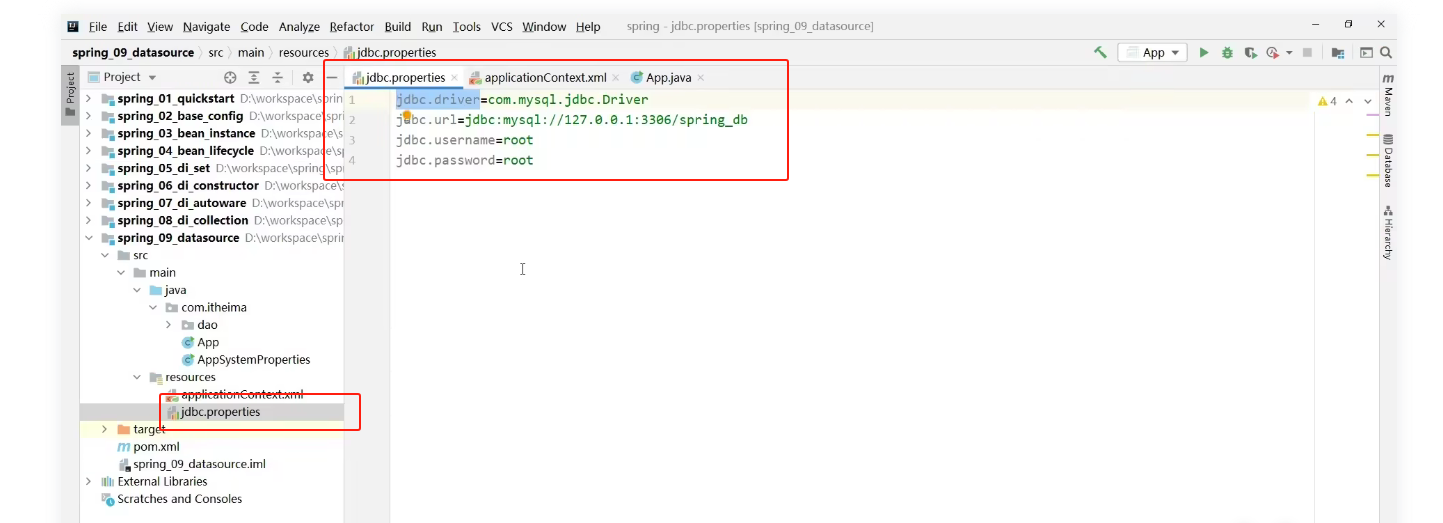Click resources in the breadcrumb bar
1443x523 pixels.
coord(303,52)
